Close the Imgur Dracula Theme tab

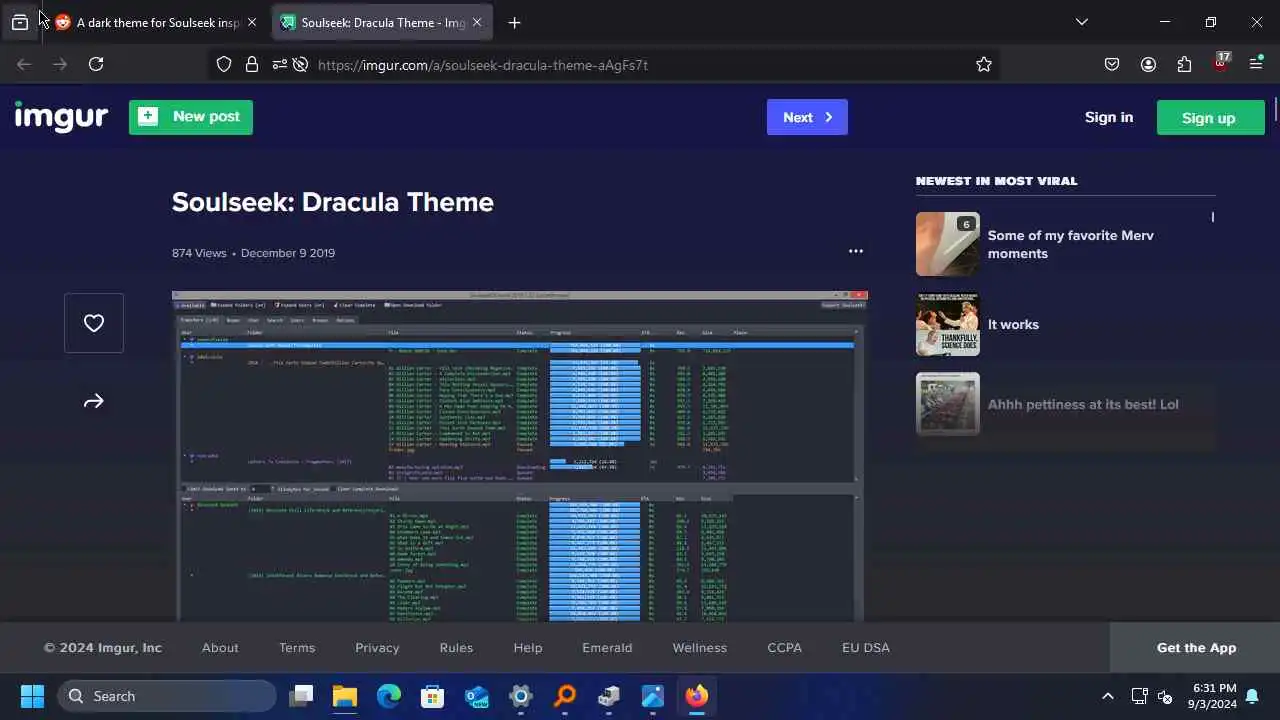click(x=476, y=22)
